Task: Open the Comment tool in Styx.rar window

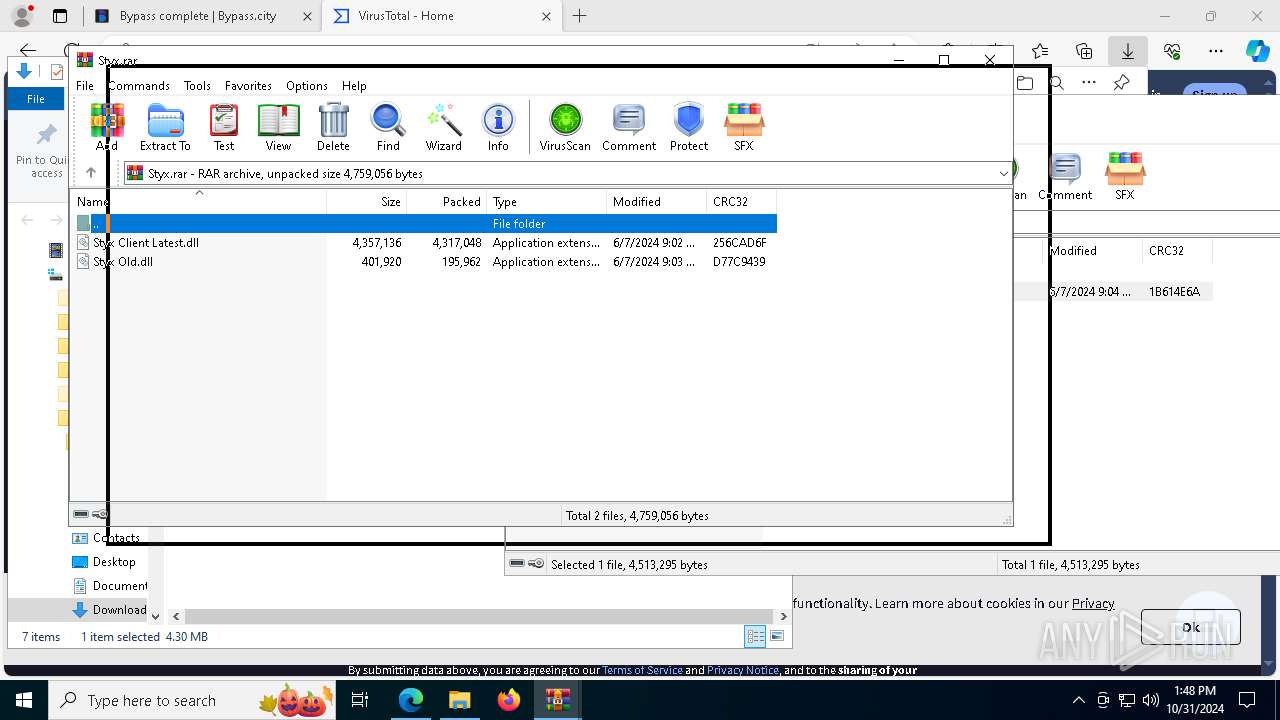Action: tap(629, 127)
